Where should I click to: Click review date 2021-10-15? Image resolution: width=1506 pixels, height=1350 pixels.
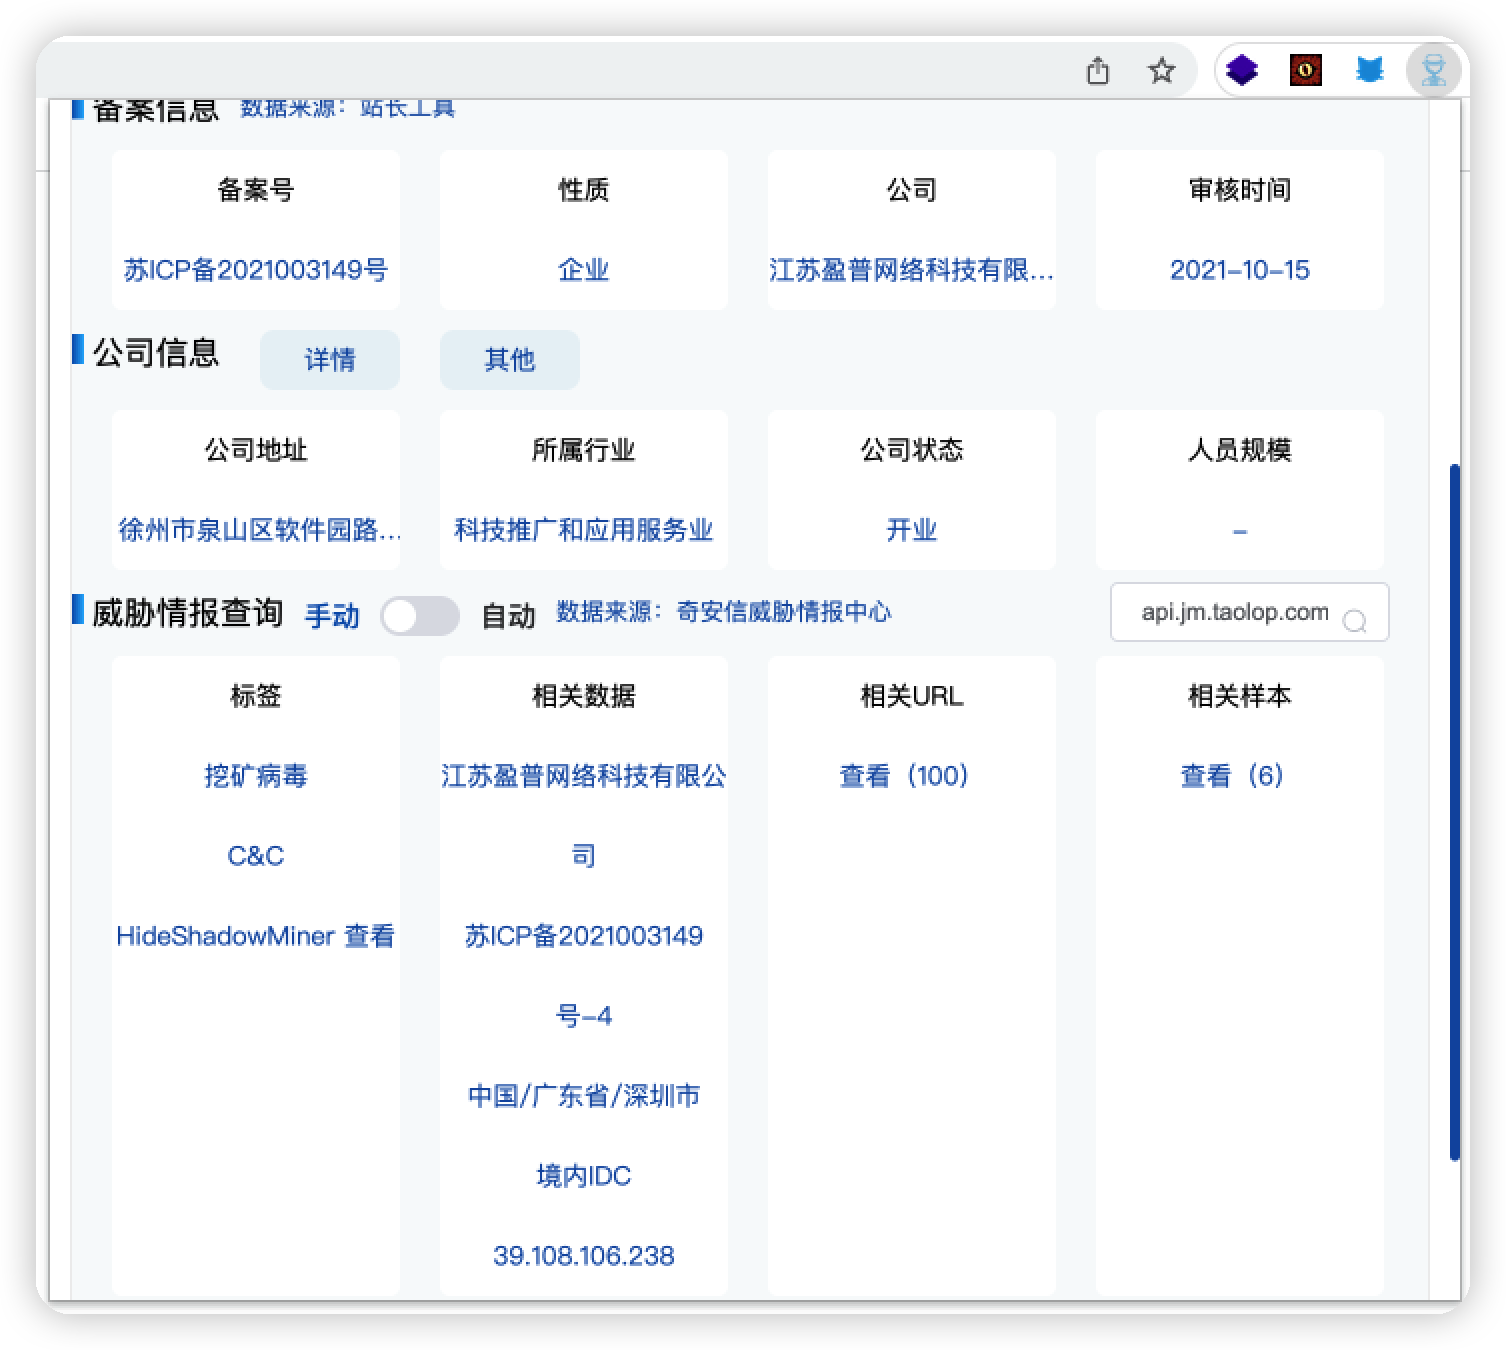pyautogui.click(x=1240, y=270)
